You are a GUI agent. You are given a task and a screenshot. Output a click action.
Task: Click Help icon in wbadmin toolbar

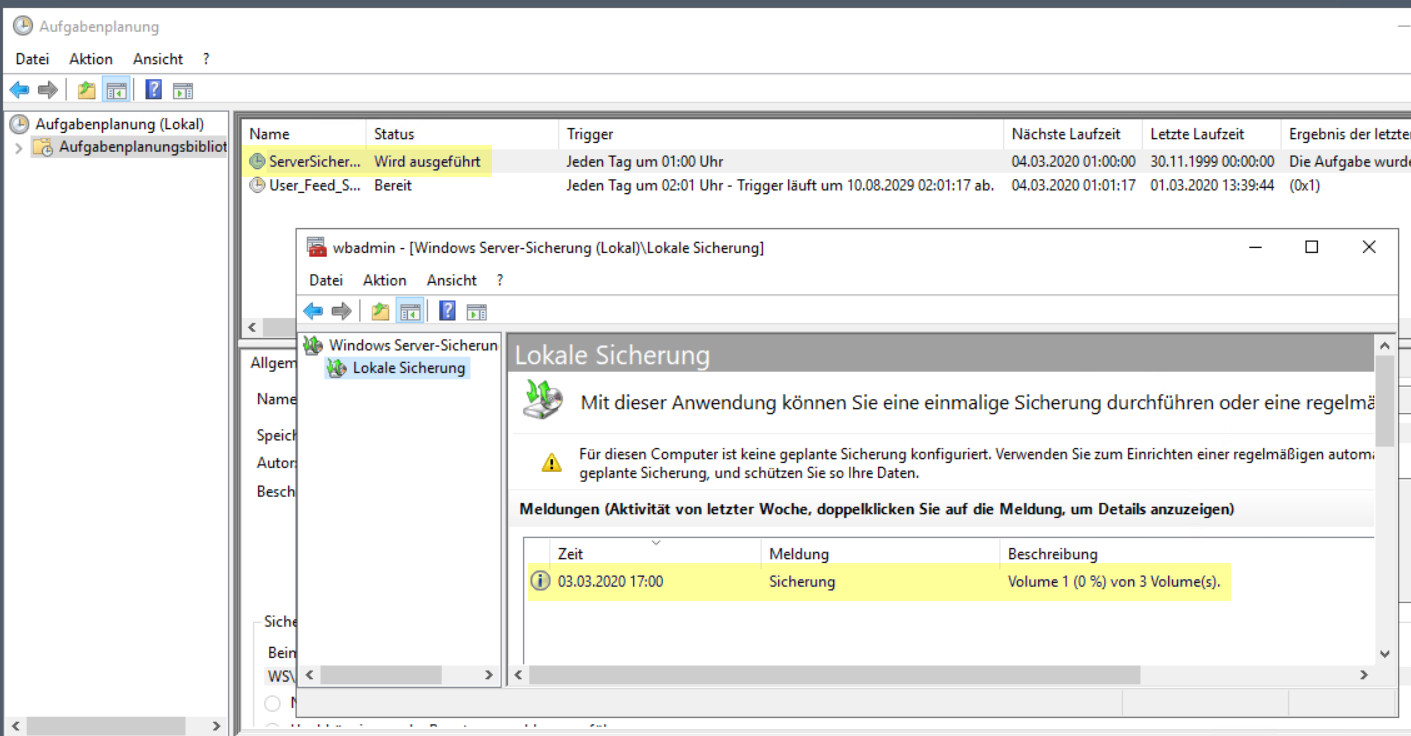[x=447, y=311]
